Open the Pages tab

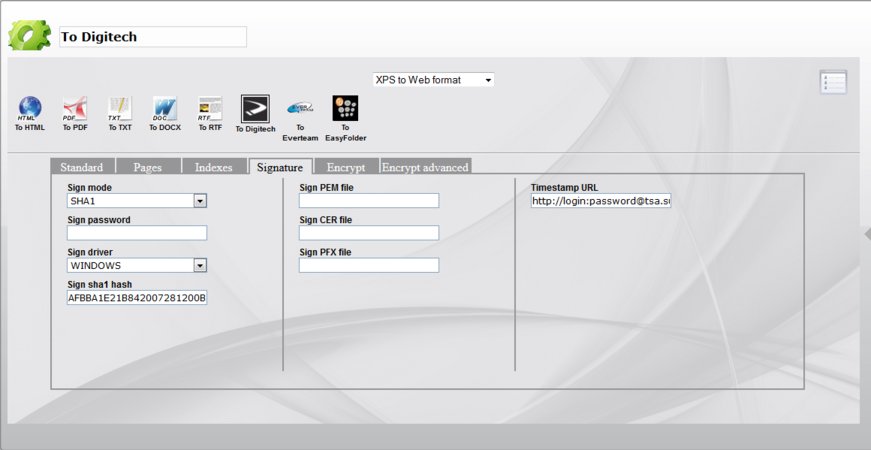(x=148, y=167)
